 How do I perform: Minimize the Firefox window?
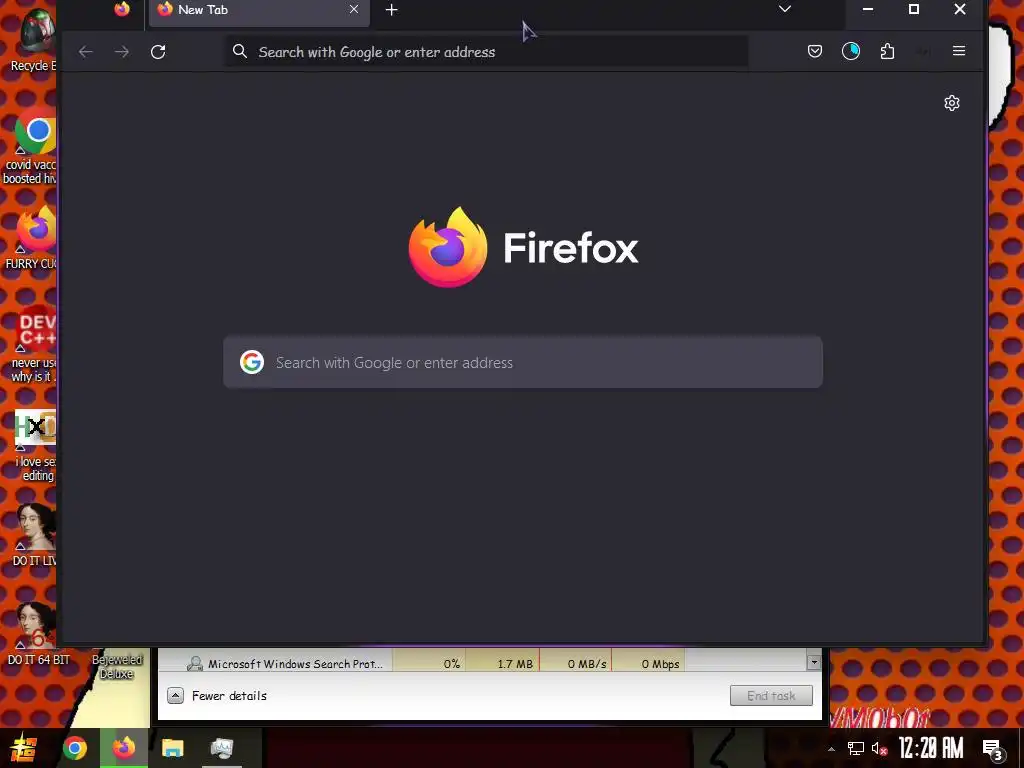point(868,9)
